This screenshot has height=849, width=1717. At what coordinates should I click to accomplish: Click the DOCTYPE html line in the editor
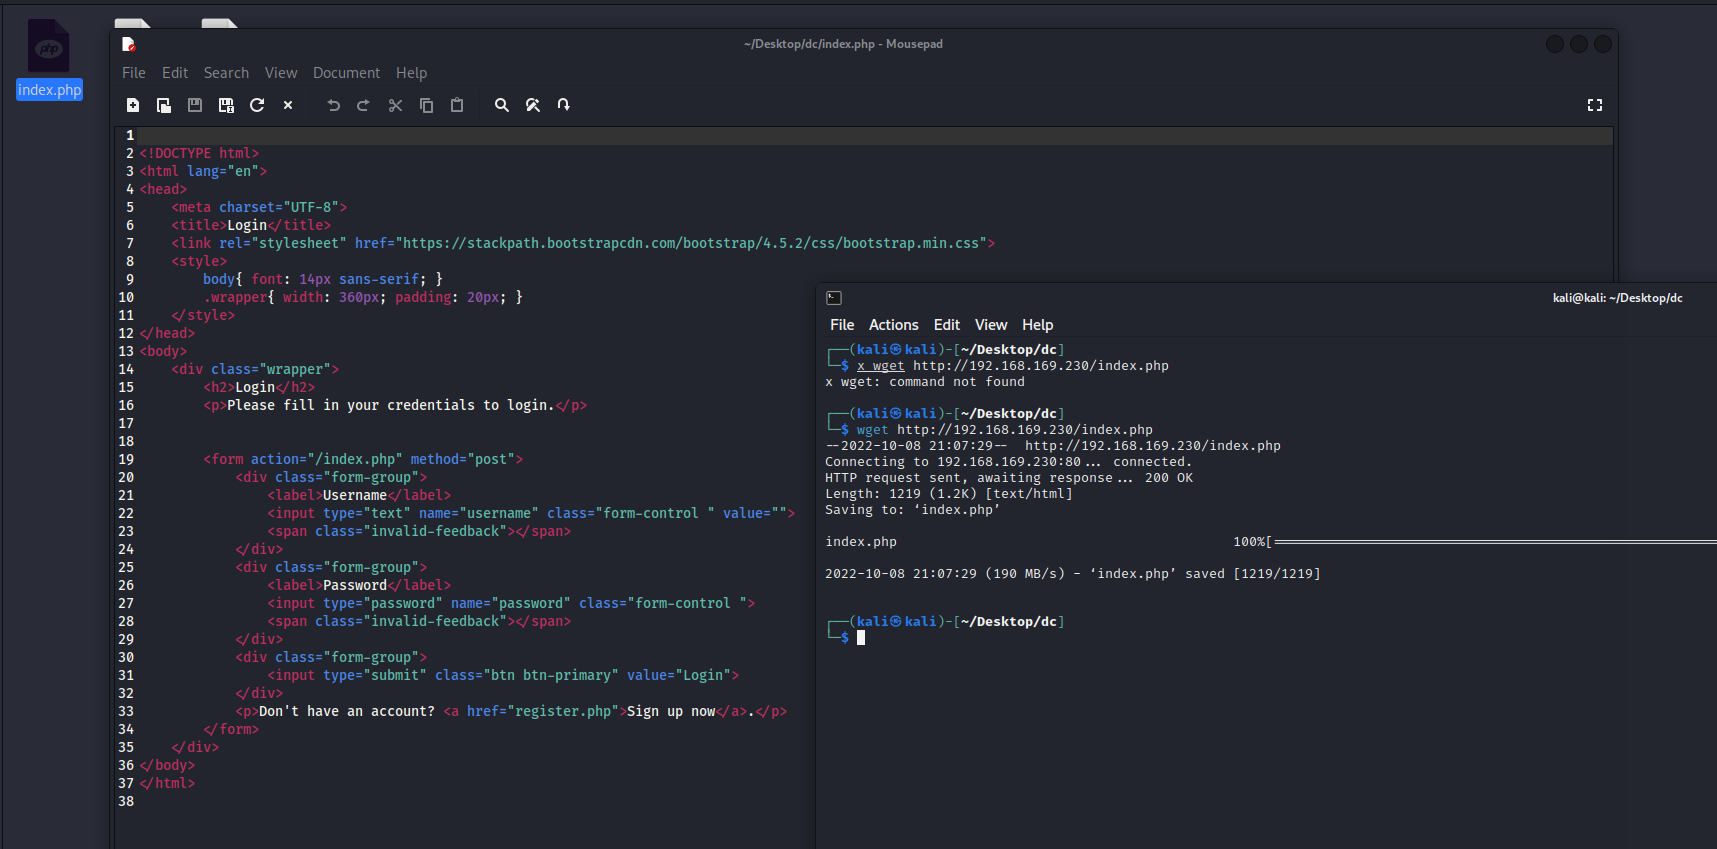[199, 153]
